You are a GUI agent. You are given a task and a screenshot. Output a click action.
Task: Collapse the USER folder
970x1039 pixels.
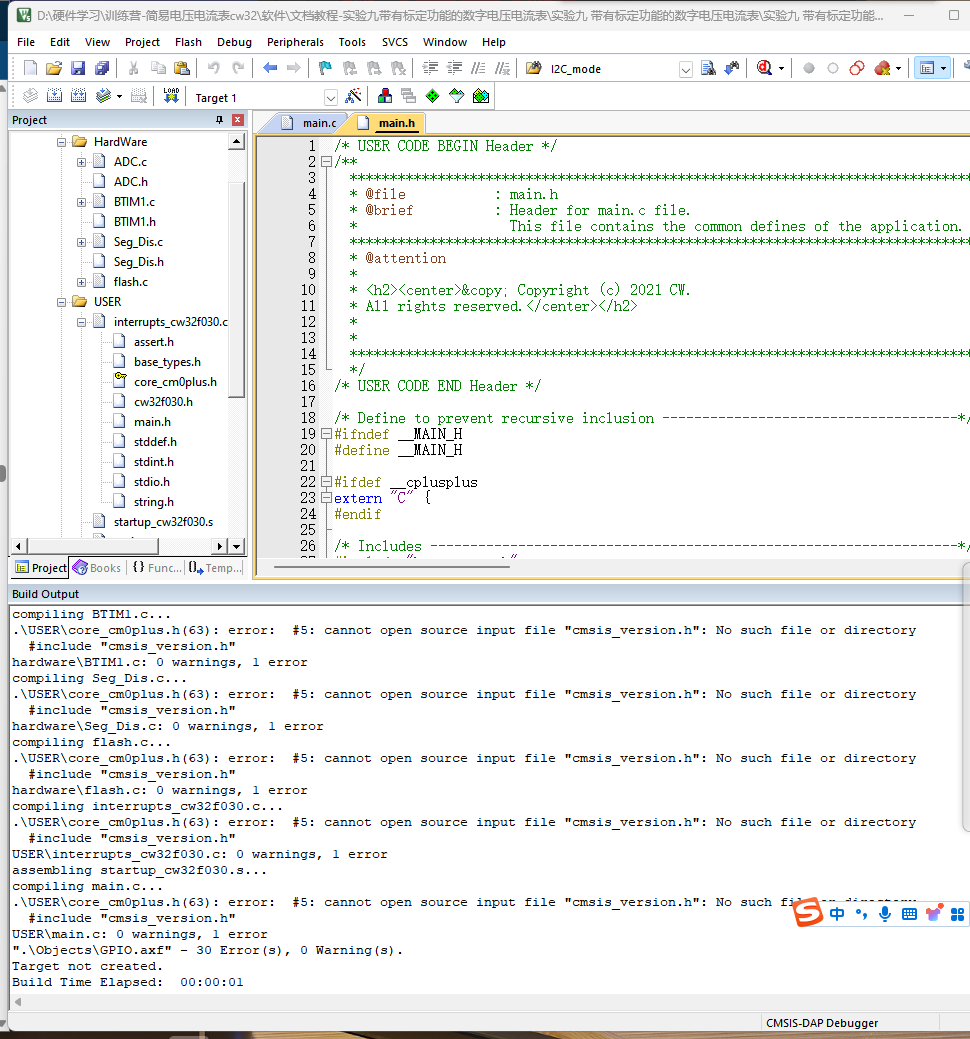[62, 302]
